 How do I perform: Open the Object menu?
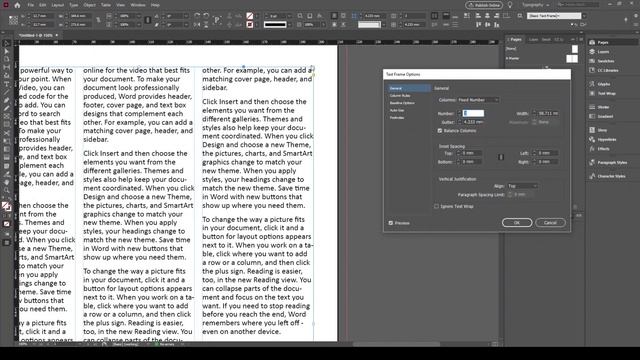point(89,5)
